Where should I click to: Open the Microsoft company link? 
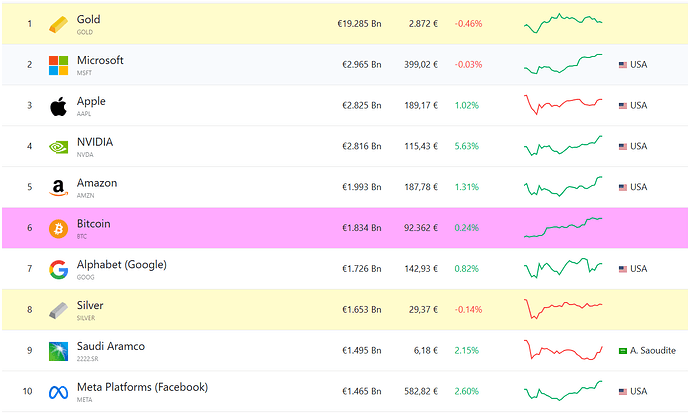click(100, 60)
